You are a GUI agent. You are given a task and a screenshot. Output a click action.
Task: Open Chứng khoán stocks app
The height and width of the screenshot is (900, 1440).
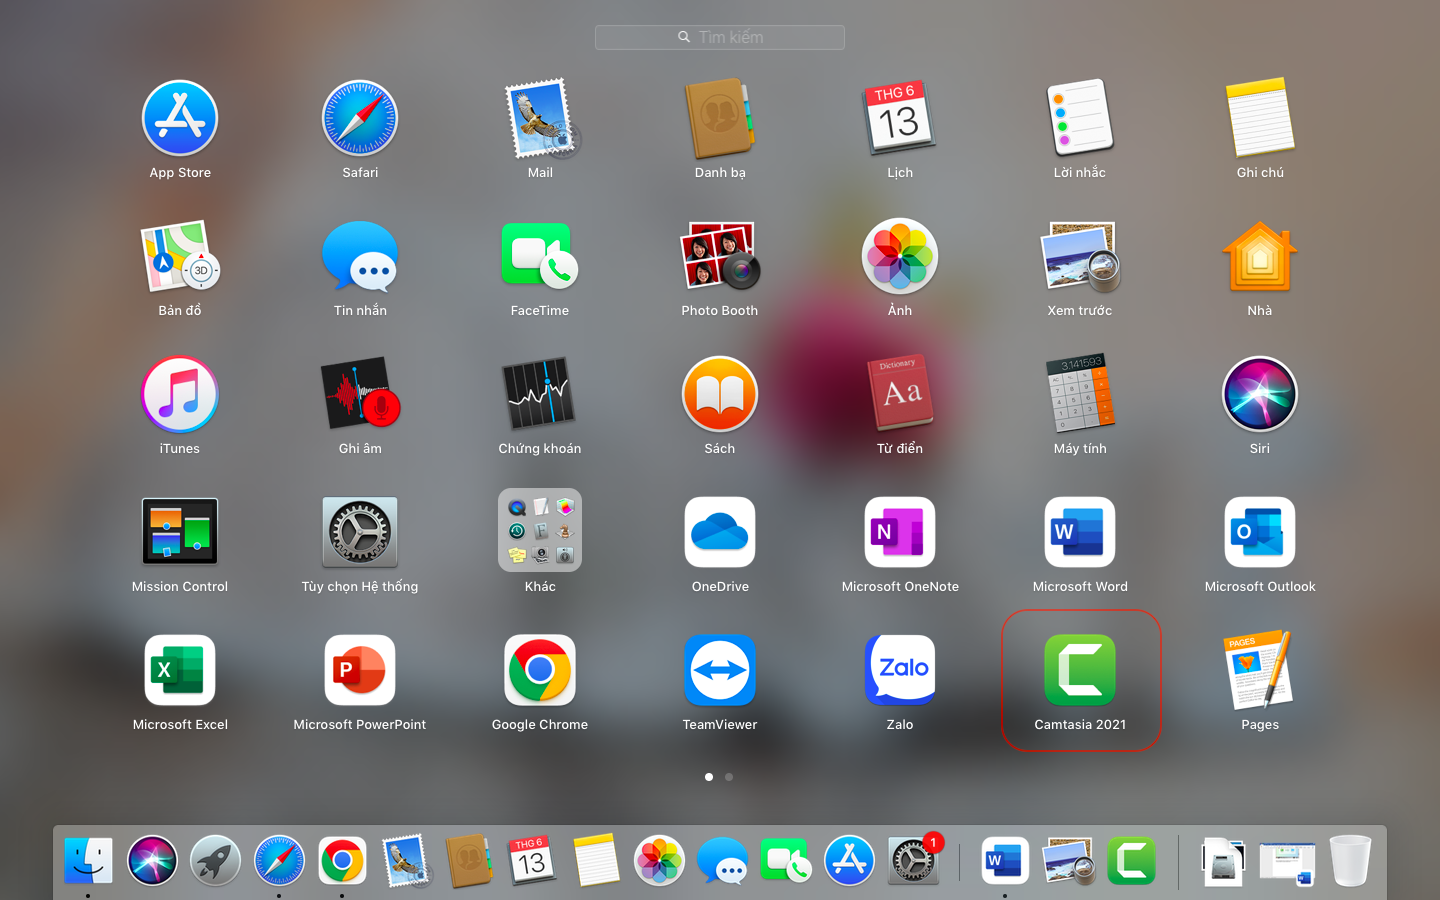[540, 394]
